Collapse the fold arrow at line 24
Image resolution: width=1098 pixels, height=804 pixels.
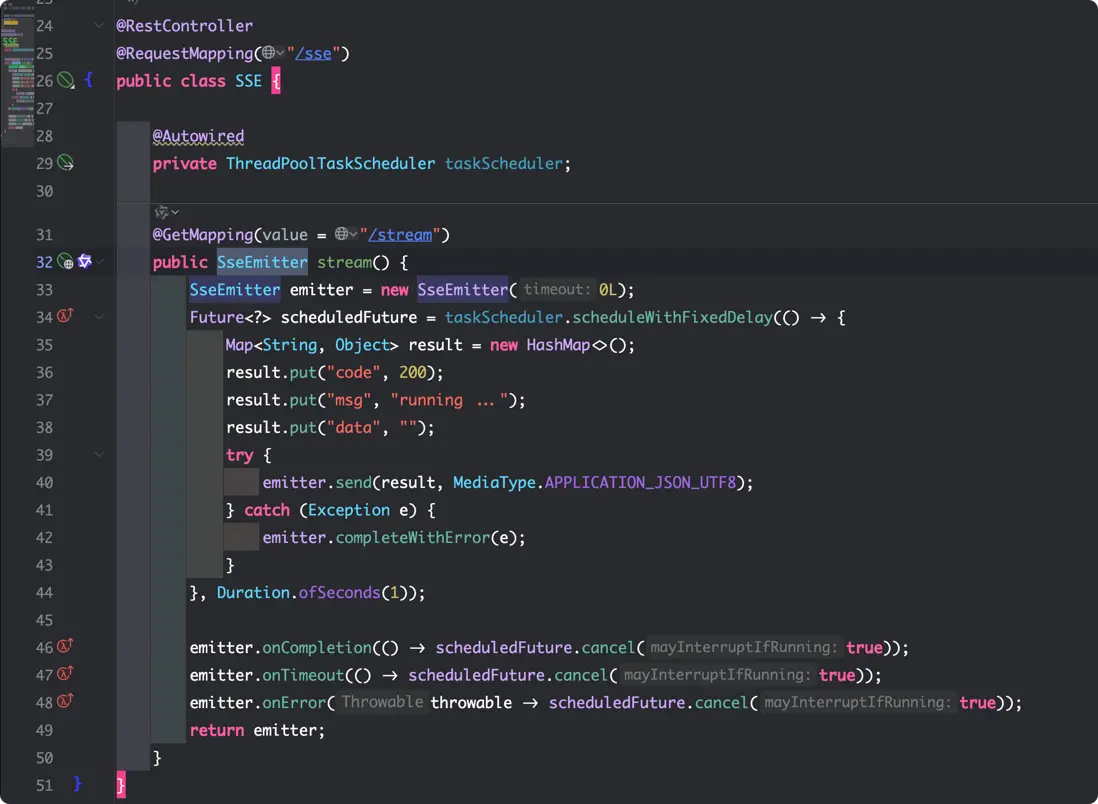point(99,25)
